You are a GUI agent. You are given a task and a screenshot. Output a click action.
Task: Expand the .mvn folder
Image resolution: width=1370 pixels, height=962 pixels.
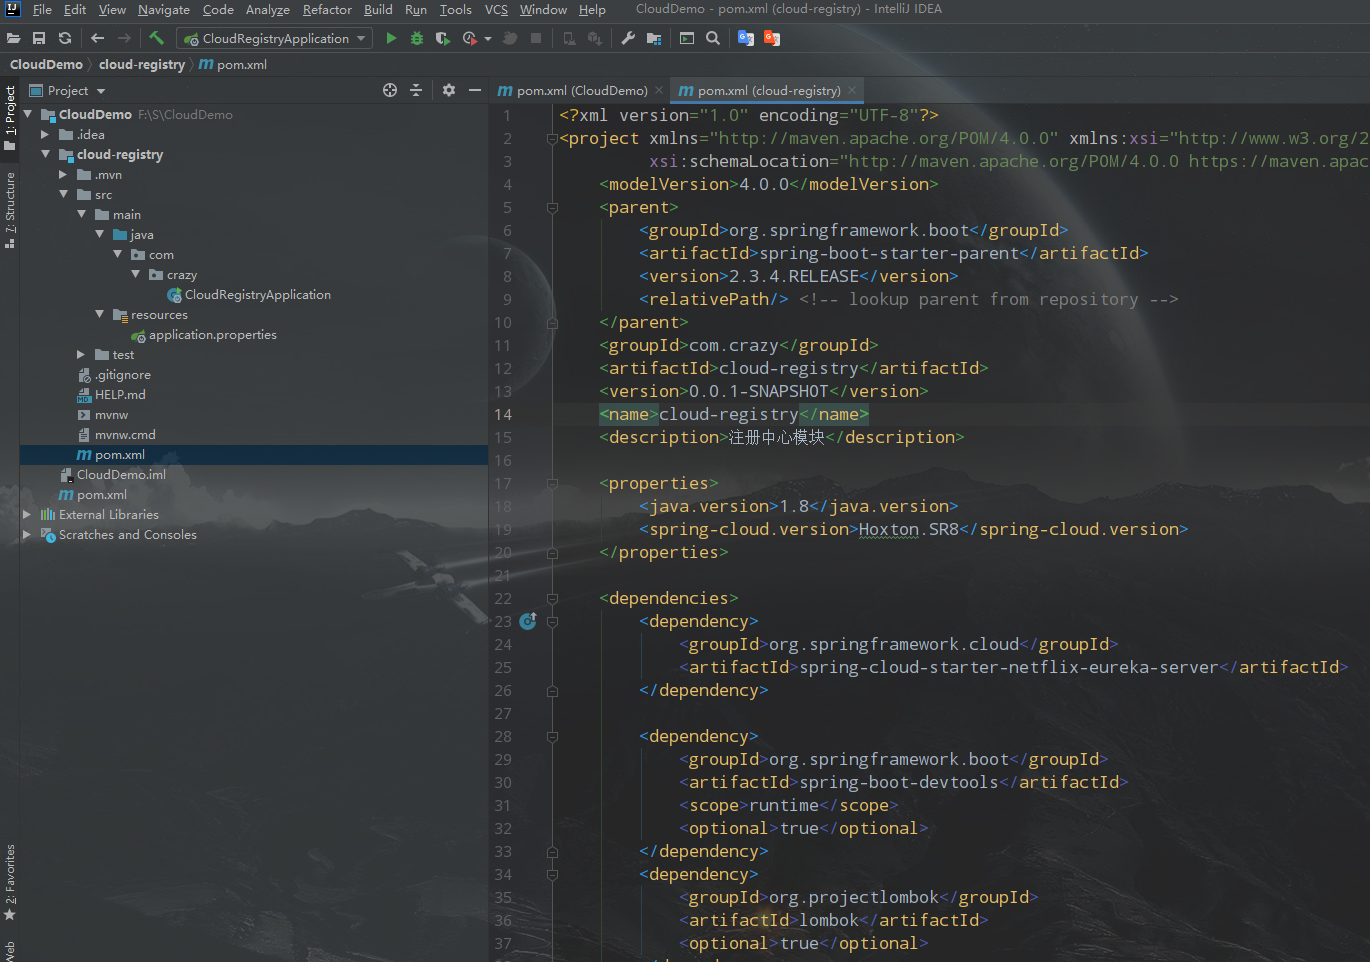click(63, 174)
